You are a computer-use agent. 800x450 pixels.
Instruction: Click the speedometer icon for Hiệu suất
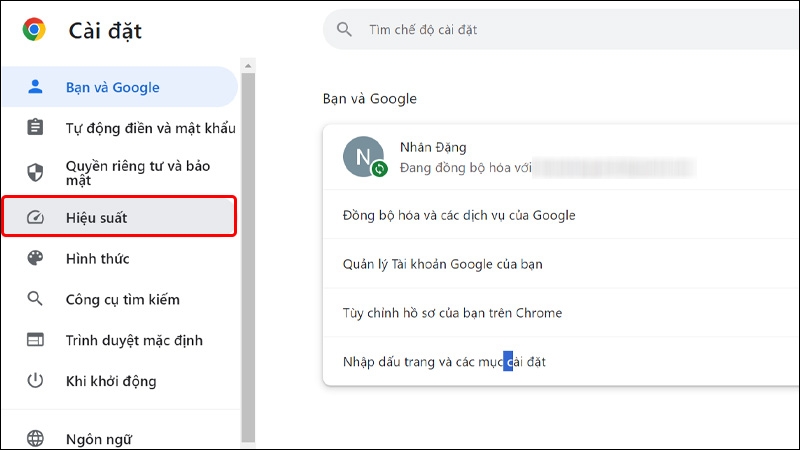click(x=35, y=218)
